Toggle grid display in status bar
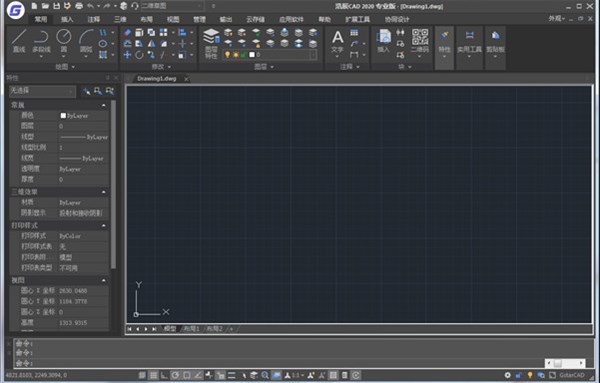The width and height of the screenshot is (600, 383). [153, 375]
